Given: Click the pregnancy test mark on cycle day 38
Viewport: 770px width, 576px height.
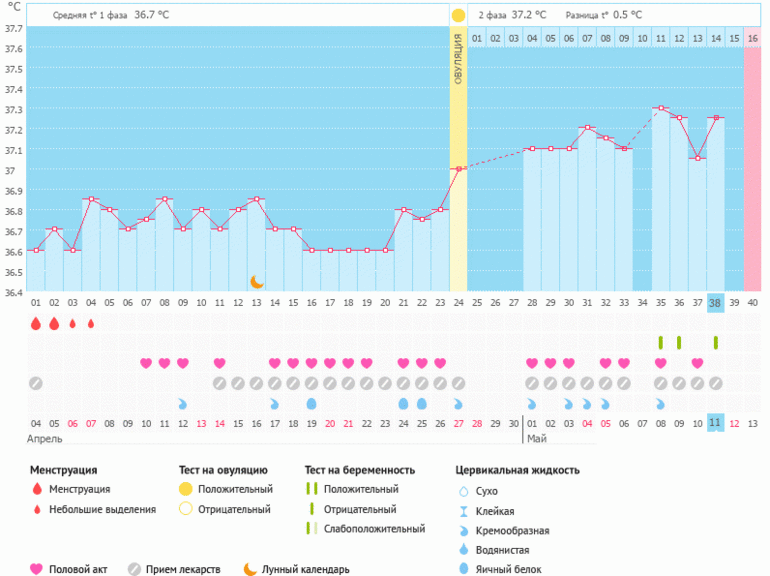Looking at the screenshot, I should pyautogui.click(x=715, y=343).
